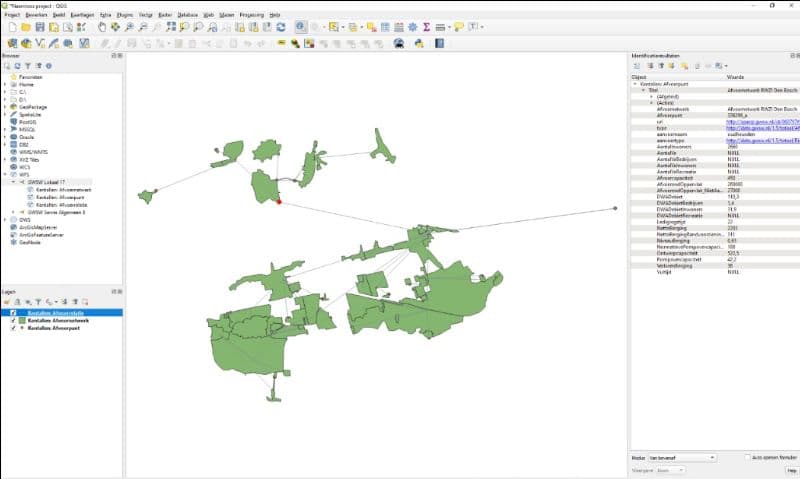This screenshot has height=479, width=800.
Task: Click the Save Project icon
Action: [40, 27]
